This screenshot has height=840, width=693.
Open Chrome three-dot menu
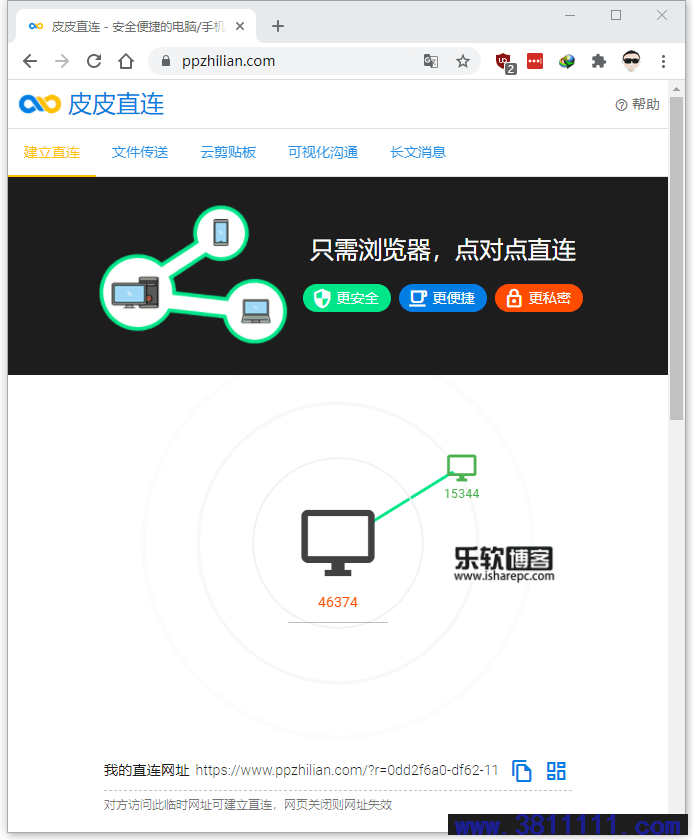tap(664, 61)
